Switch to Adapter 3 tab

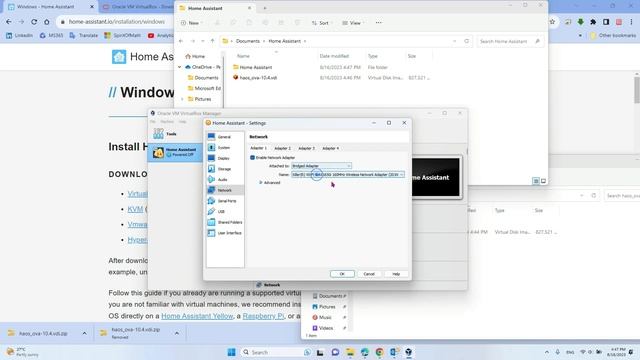coord(307,148)
